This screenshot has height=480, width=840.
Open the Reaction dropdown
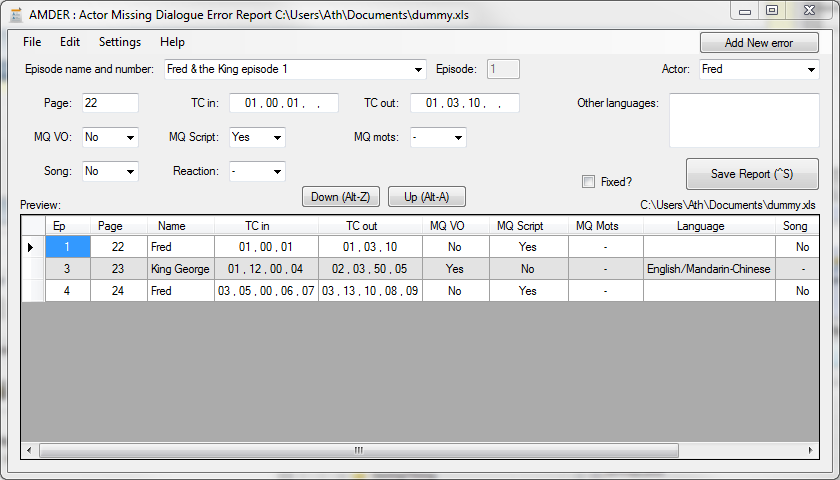point(277,171)
